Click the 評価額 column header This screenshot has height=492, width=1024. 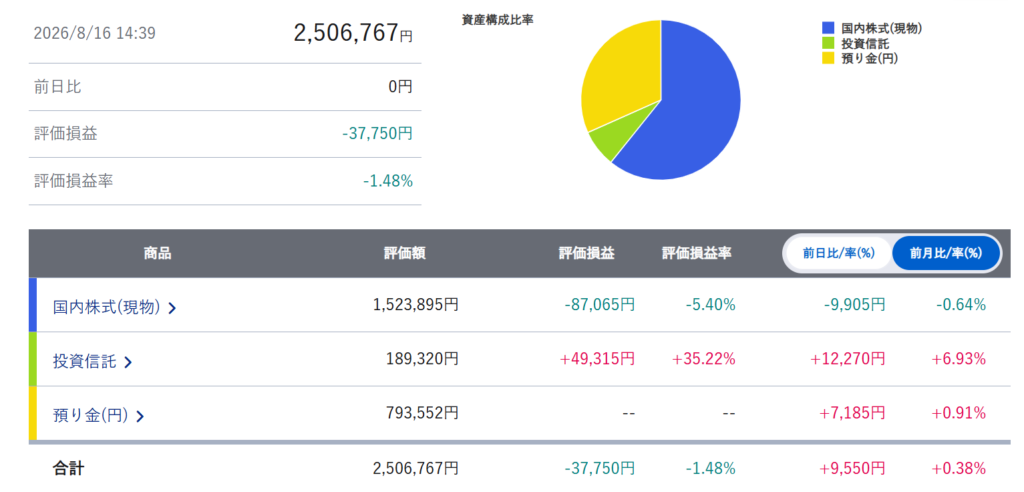(x=405, y=254)
